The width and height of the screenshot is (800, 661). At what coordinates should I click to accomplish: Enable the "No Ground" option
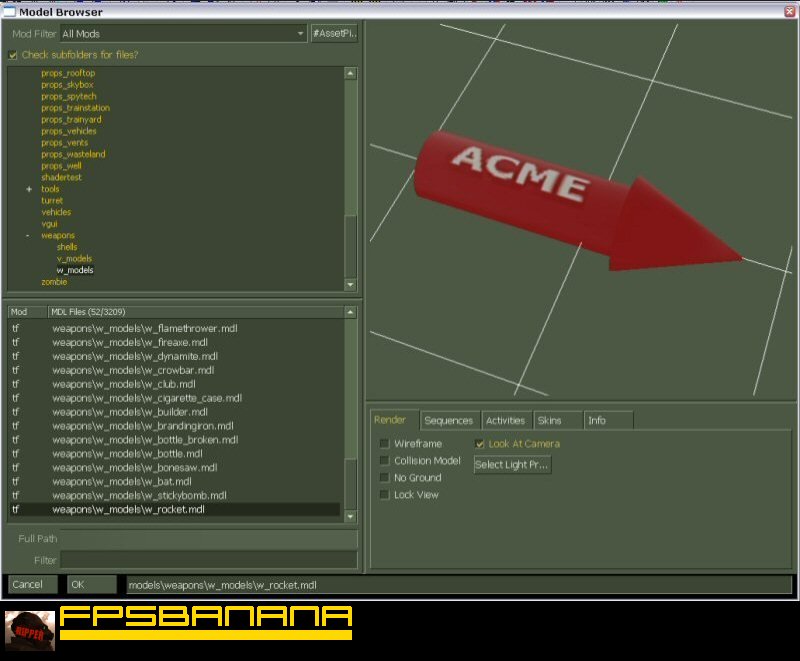[x=385, y=477]
